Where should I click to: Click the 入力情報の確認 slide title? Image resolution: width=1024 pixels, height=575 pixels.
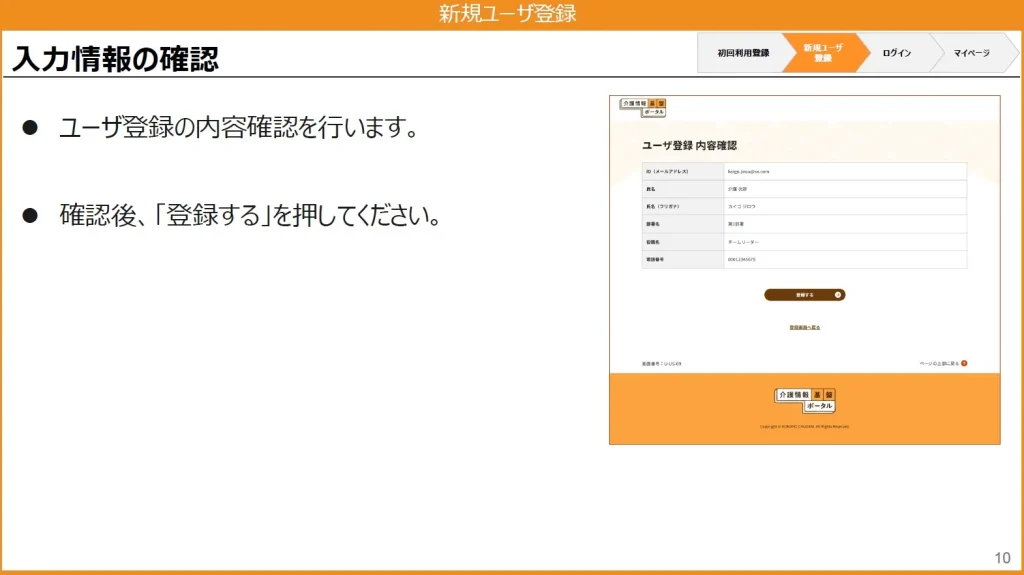tap(115, 59)
